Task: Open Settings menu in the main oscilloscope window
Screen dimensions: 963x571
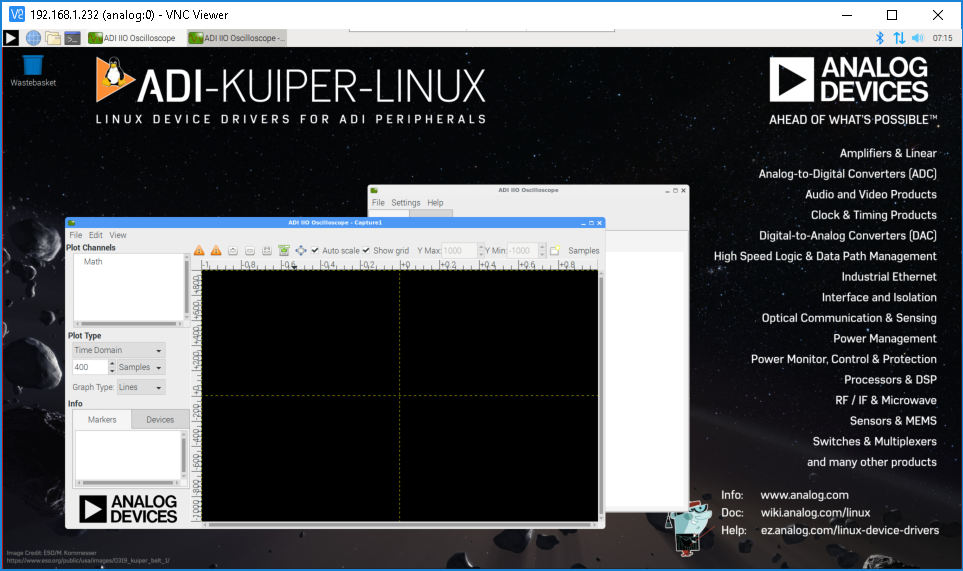Action: 406,203
